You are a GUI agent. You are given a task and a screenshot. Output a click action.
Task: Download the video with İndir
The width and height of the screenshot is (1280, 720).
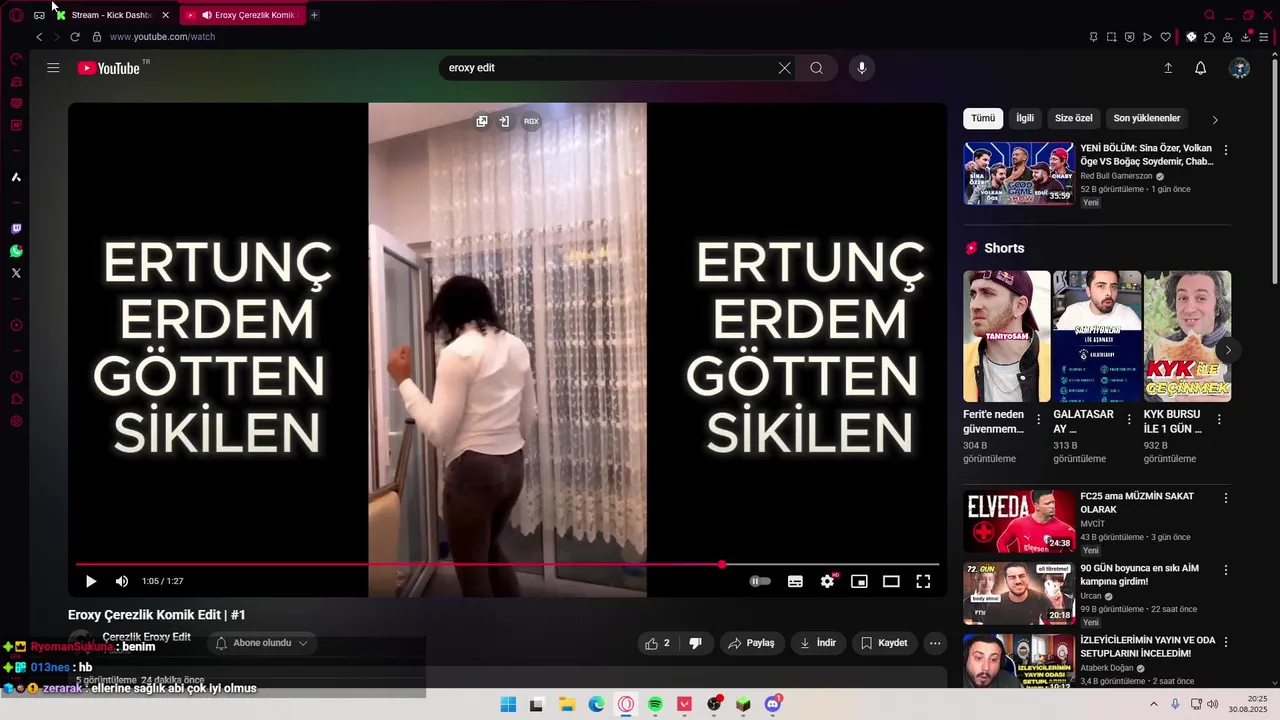[818, 643]
